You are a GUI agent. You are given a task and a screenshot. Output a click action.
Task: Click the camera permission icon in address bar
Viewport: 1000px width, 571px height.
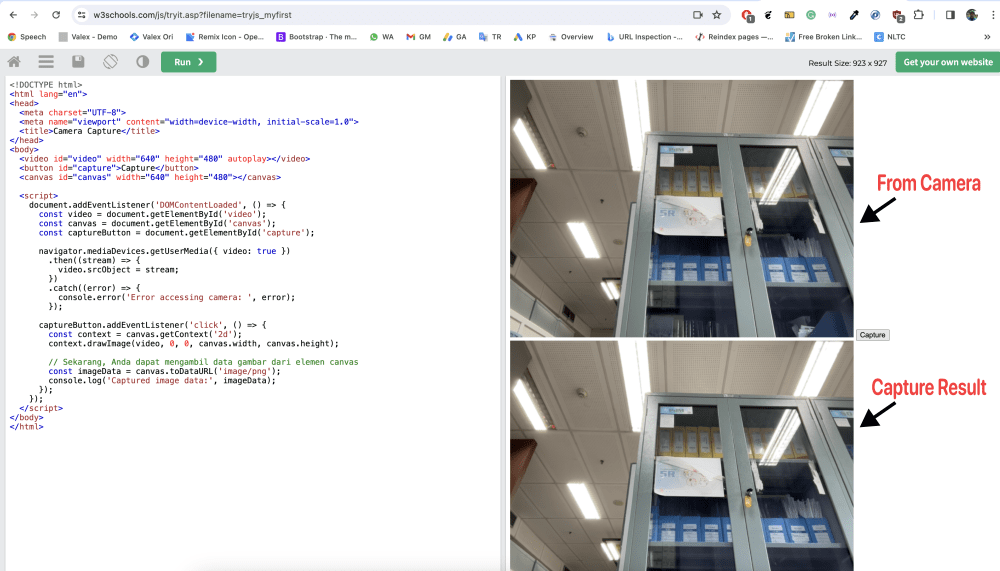click(698, 15)
